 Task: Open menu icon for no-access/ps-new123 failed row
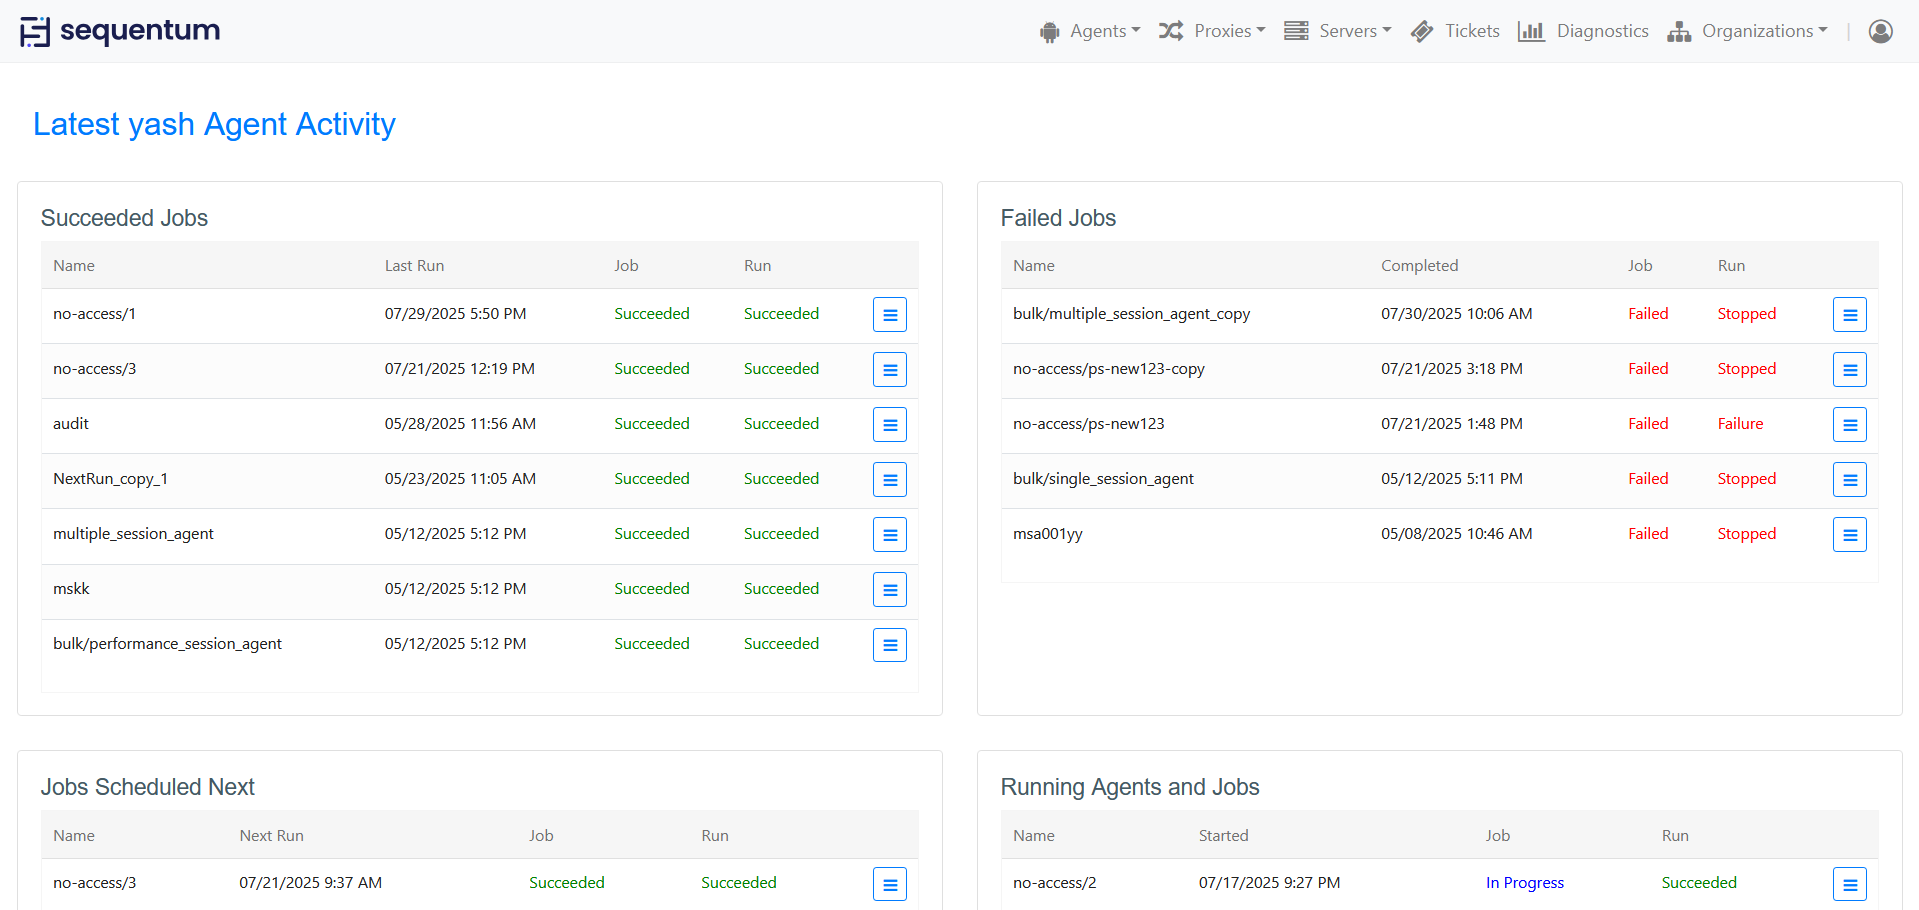click(x=1849, y=425)
